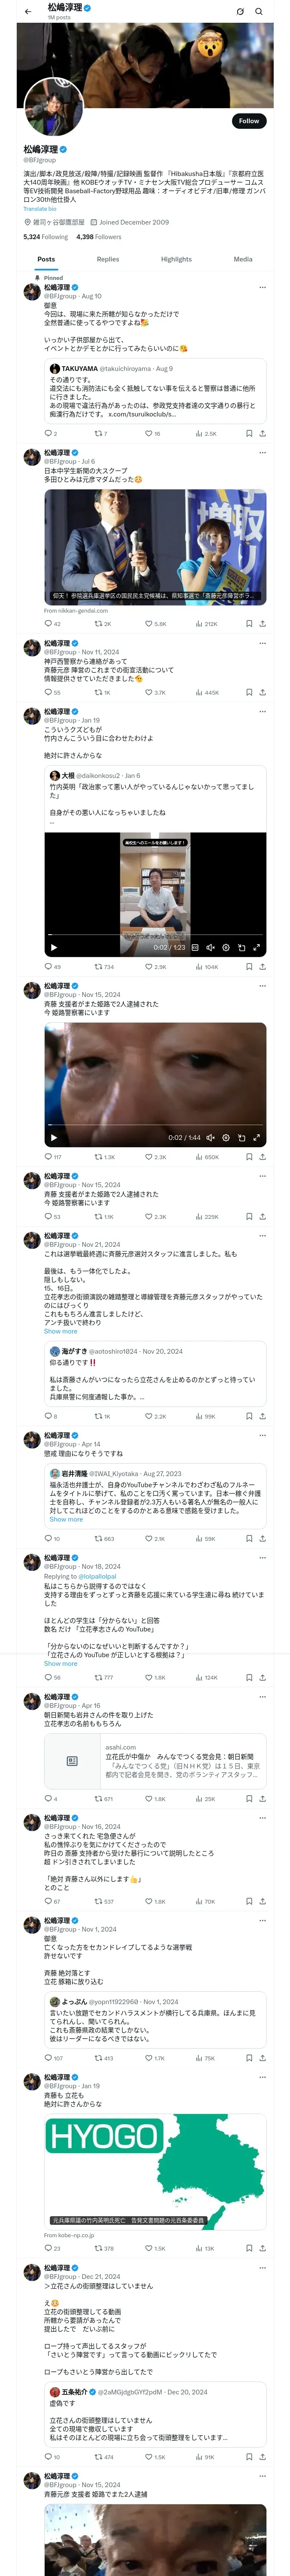290x2576 pixels.
Task: Switch to the Replies tab
Action: [108, 259]
